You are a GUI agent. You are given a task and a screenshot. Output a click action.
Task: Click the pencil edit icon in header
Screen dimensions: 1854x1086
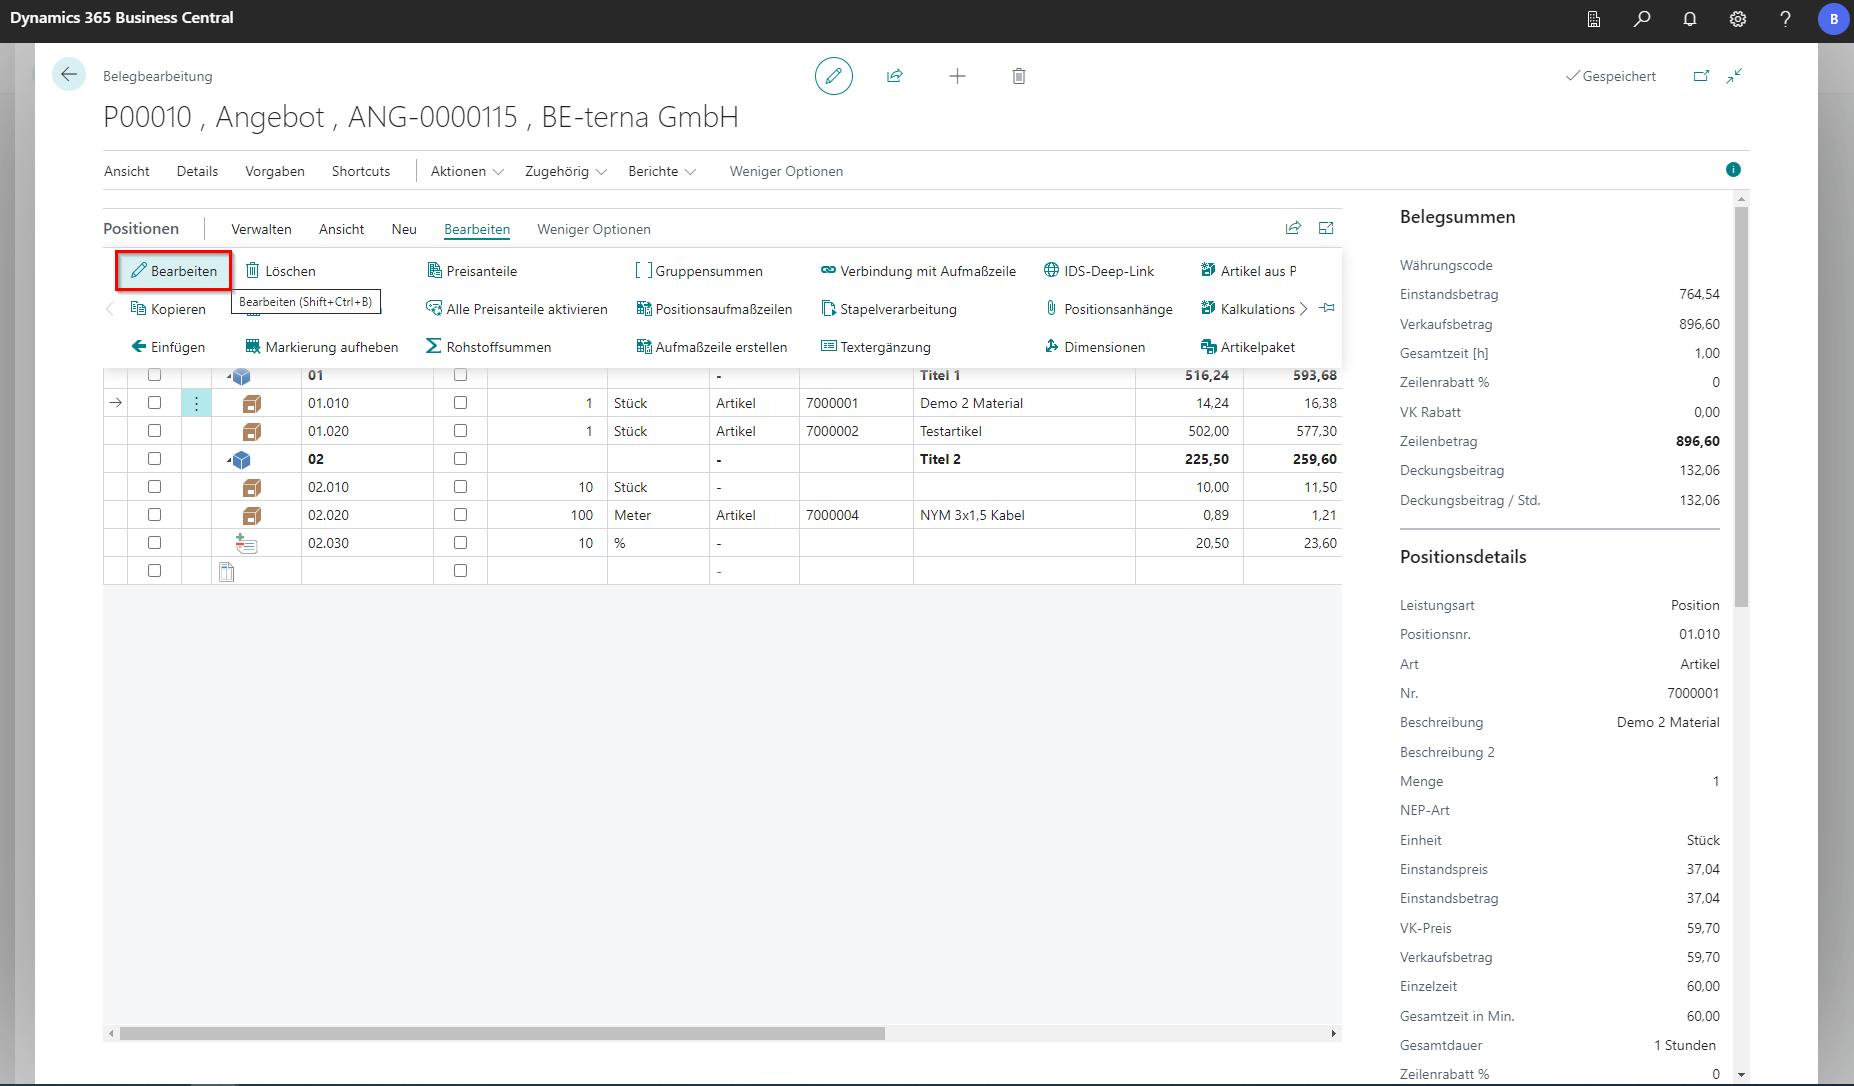click(833, 76)
